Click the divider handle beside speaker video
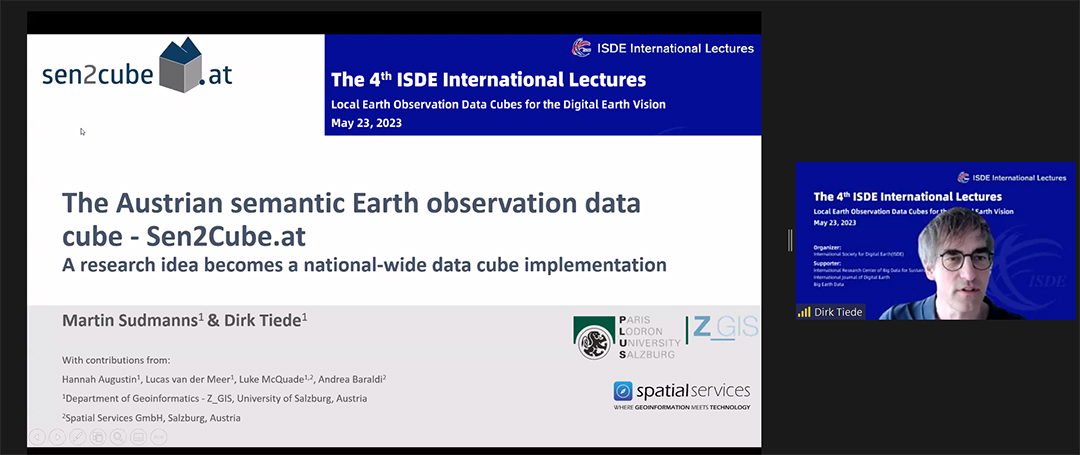This screenshot has width=1080, height=455. coord(790,240)
